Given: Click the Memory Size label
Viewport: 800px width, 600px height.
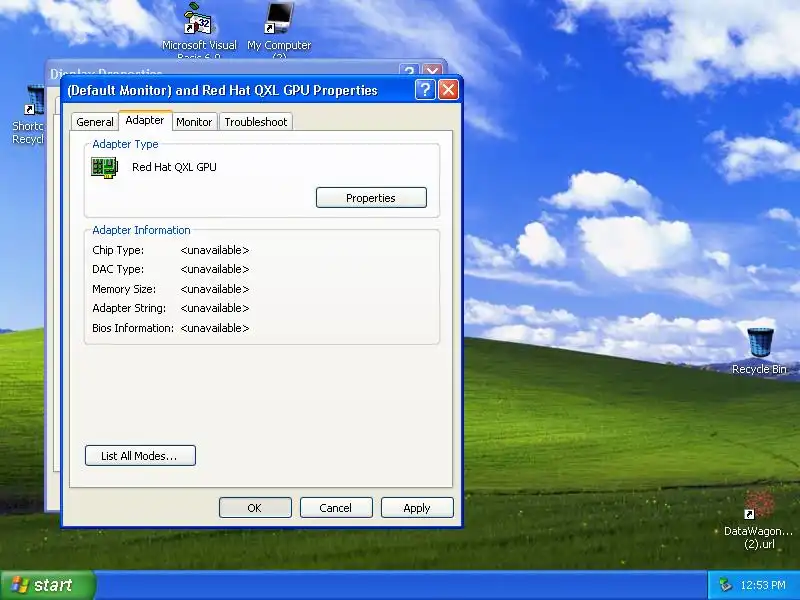Looking at the screenshot, I should (x=124, y=289).
